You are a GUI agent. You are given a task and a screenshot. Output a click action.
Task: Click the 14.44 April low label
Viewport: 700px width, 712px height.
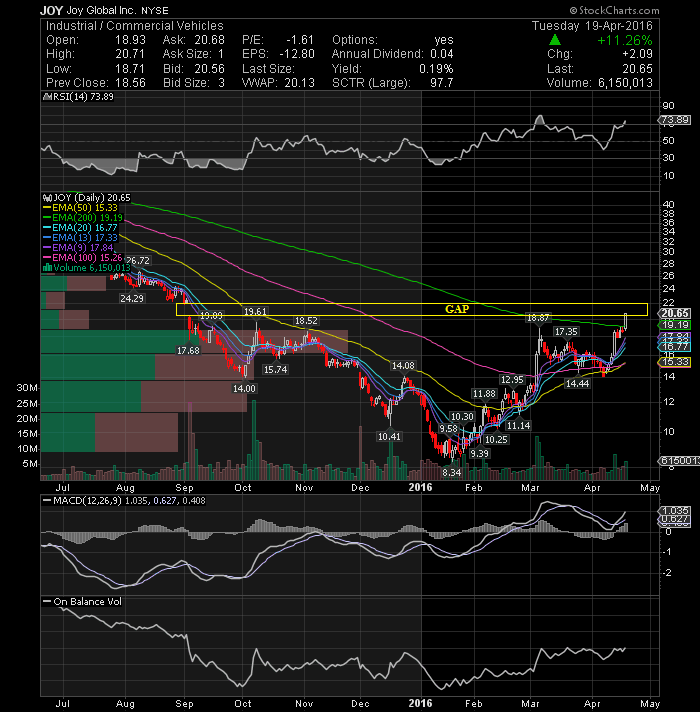(x=577, y=384)
